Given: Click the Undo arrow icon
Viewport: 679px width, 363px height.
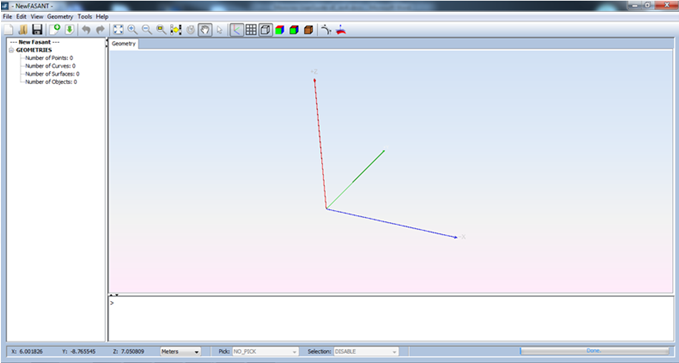Looking at the screenshot, I should (x=86, y=29).
